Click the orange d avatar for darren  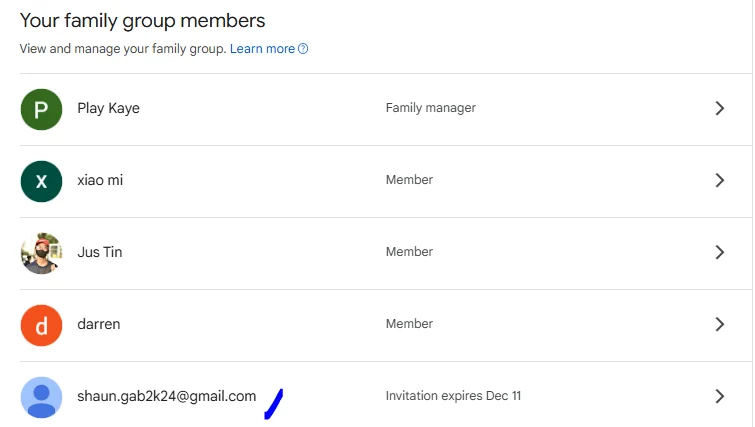pos(41,325)
